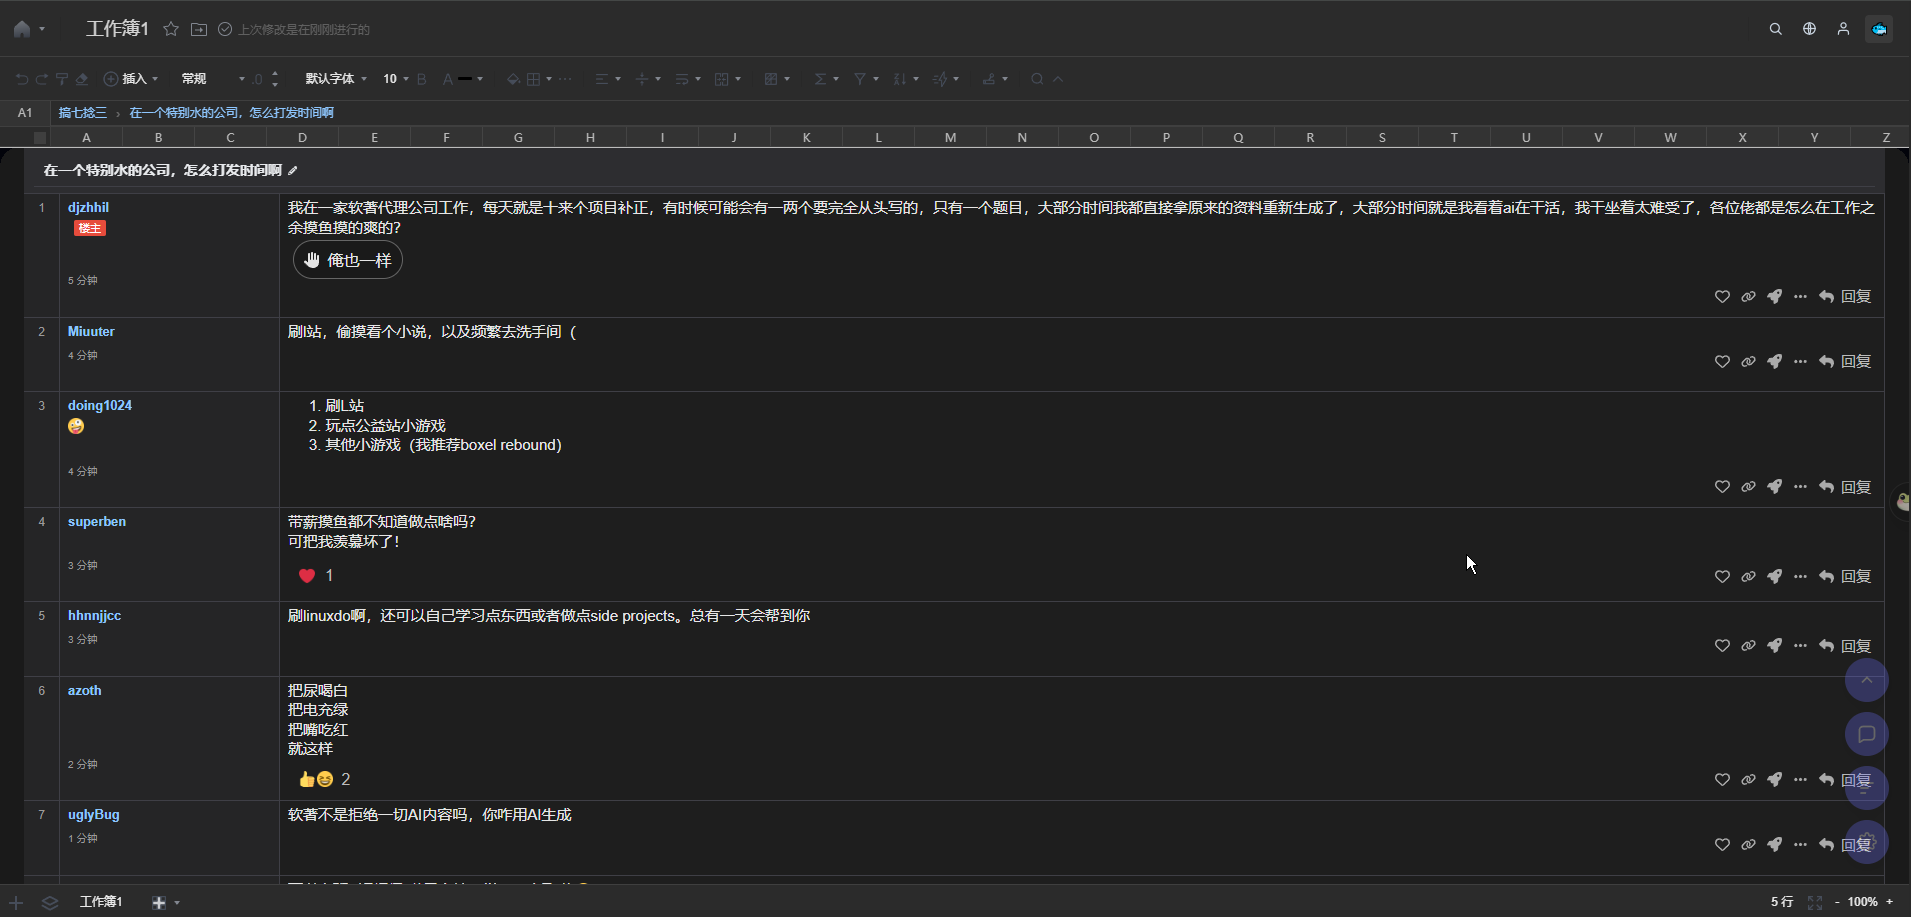Like doing1024's post with the heart icon
This screenshot has height=917, width=1911.
click(x=1722, y=487)
